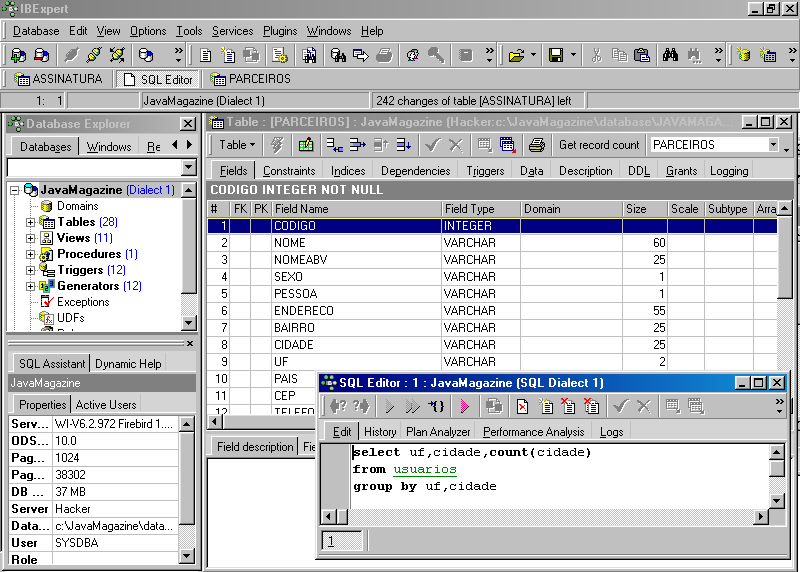This screenshot has height=572, width=800.
Task: Click the double-arrow Execute and fetch all icon
Action: (x=413, y=406)
